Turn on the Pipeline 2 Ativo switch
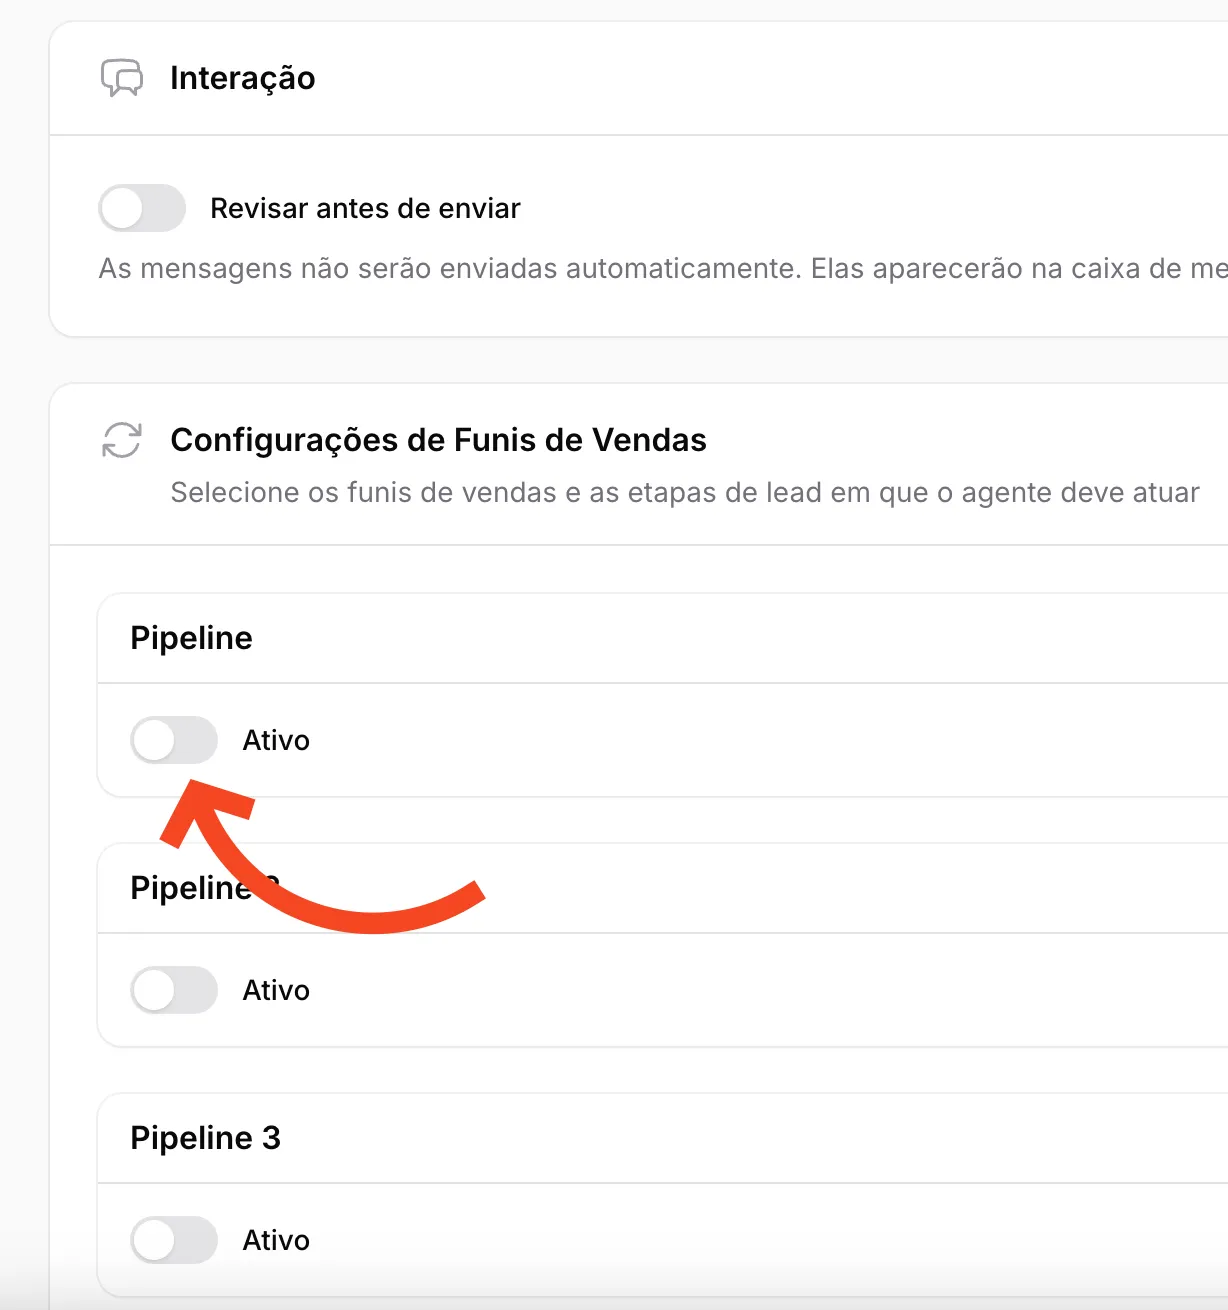This screenshot has height=1310, width=1228. tap(174, 990)
